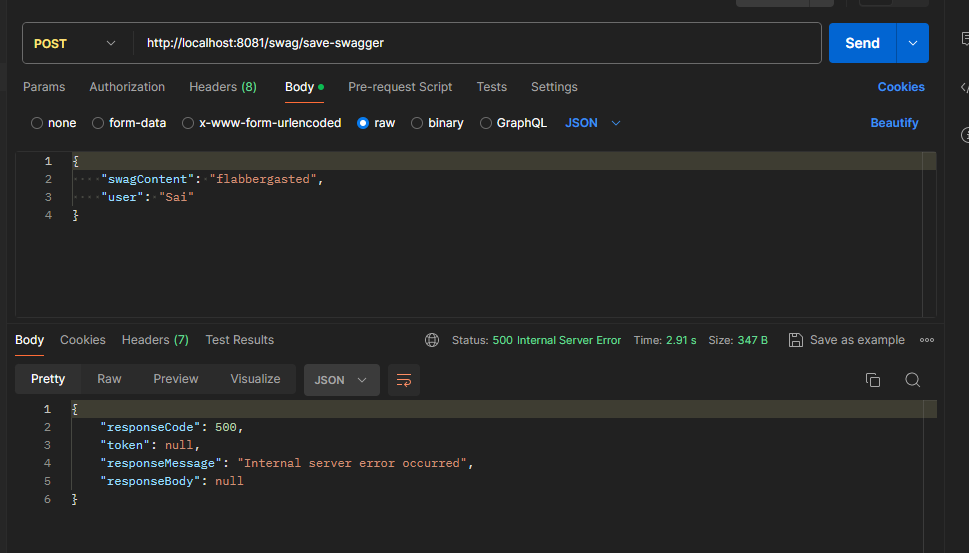The image size is (969, 553).
Task: Click the "responseBody": null response line
Action: tap(172, 481)
